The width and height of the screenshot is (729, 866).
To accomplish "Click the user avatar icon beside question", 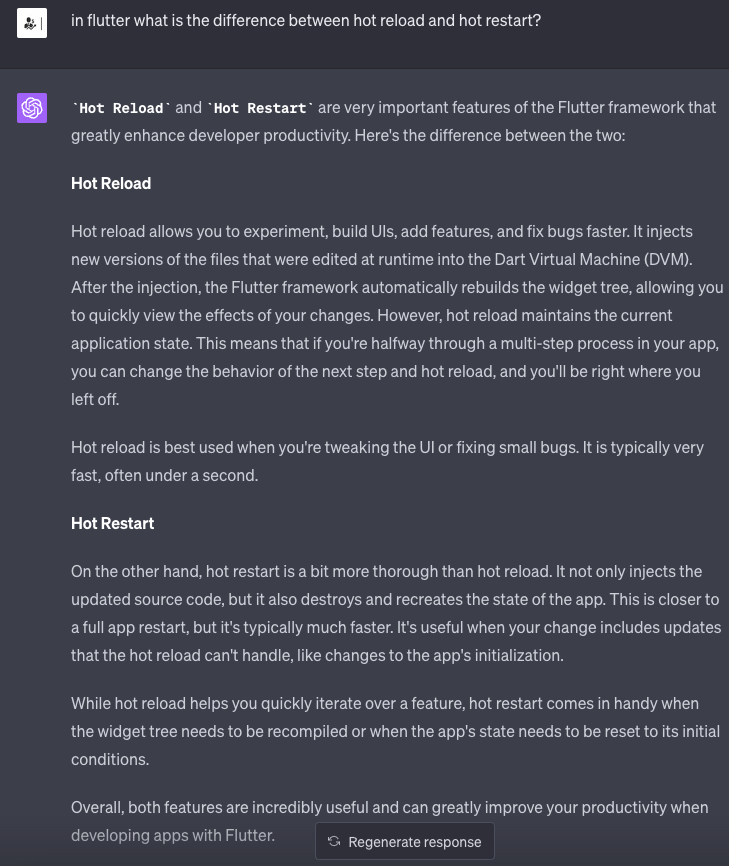I will click(32, 21).
